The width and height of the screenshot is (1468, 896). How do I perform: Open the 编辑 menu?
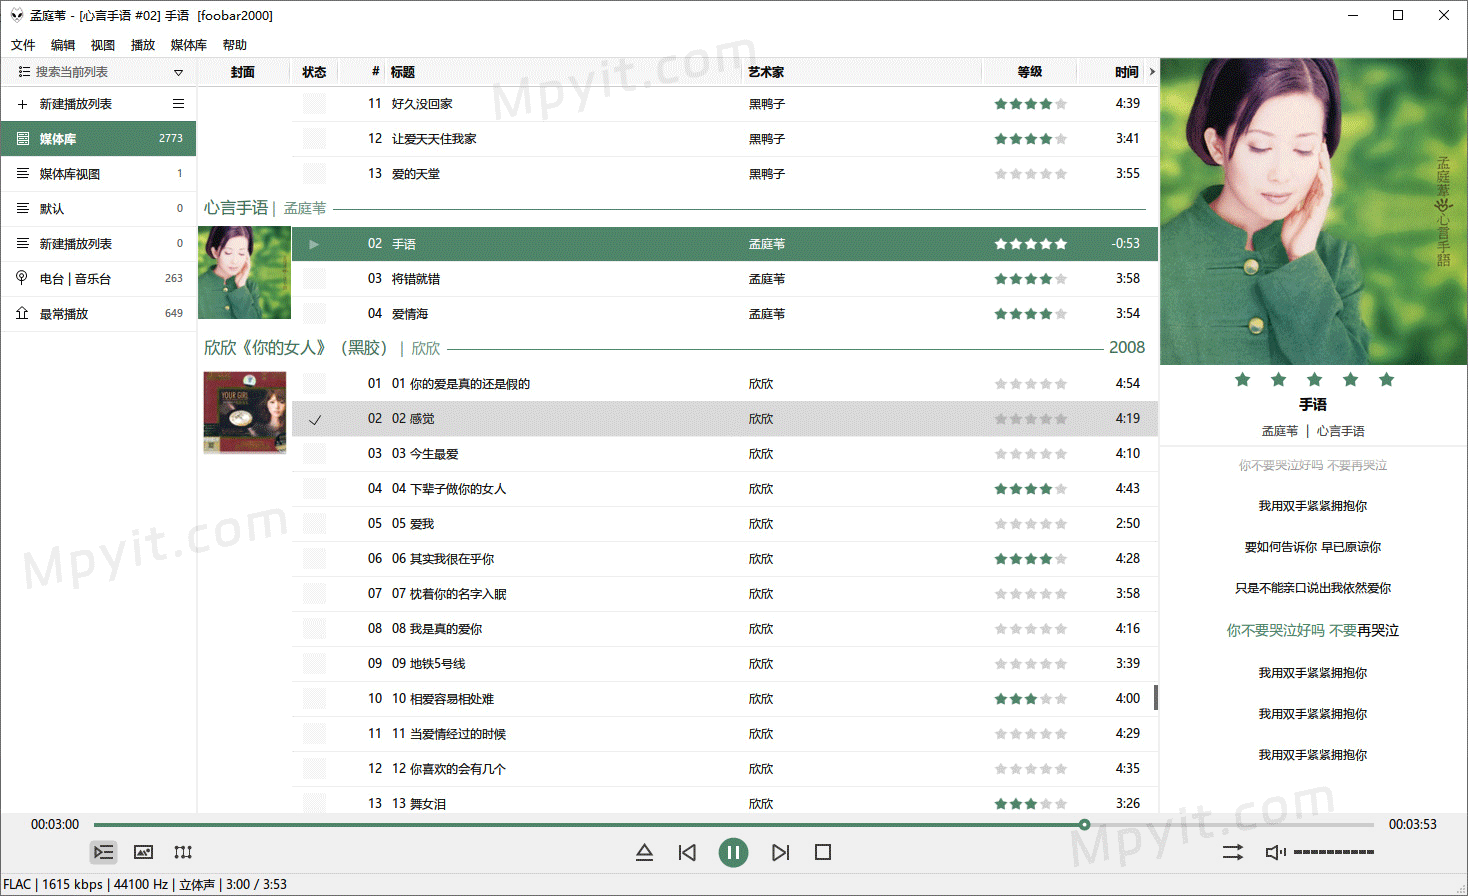pyautogui.click(x=63, y=45)
